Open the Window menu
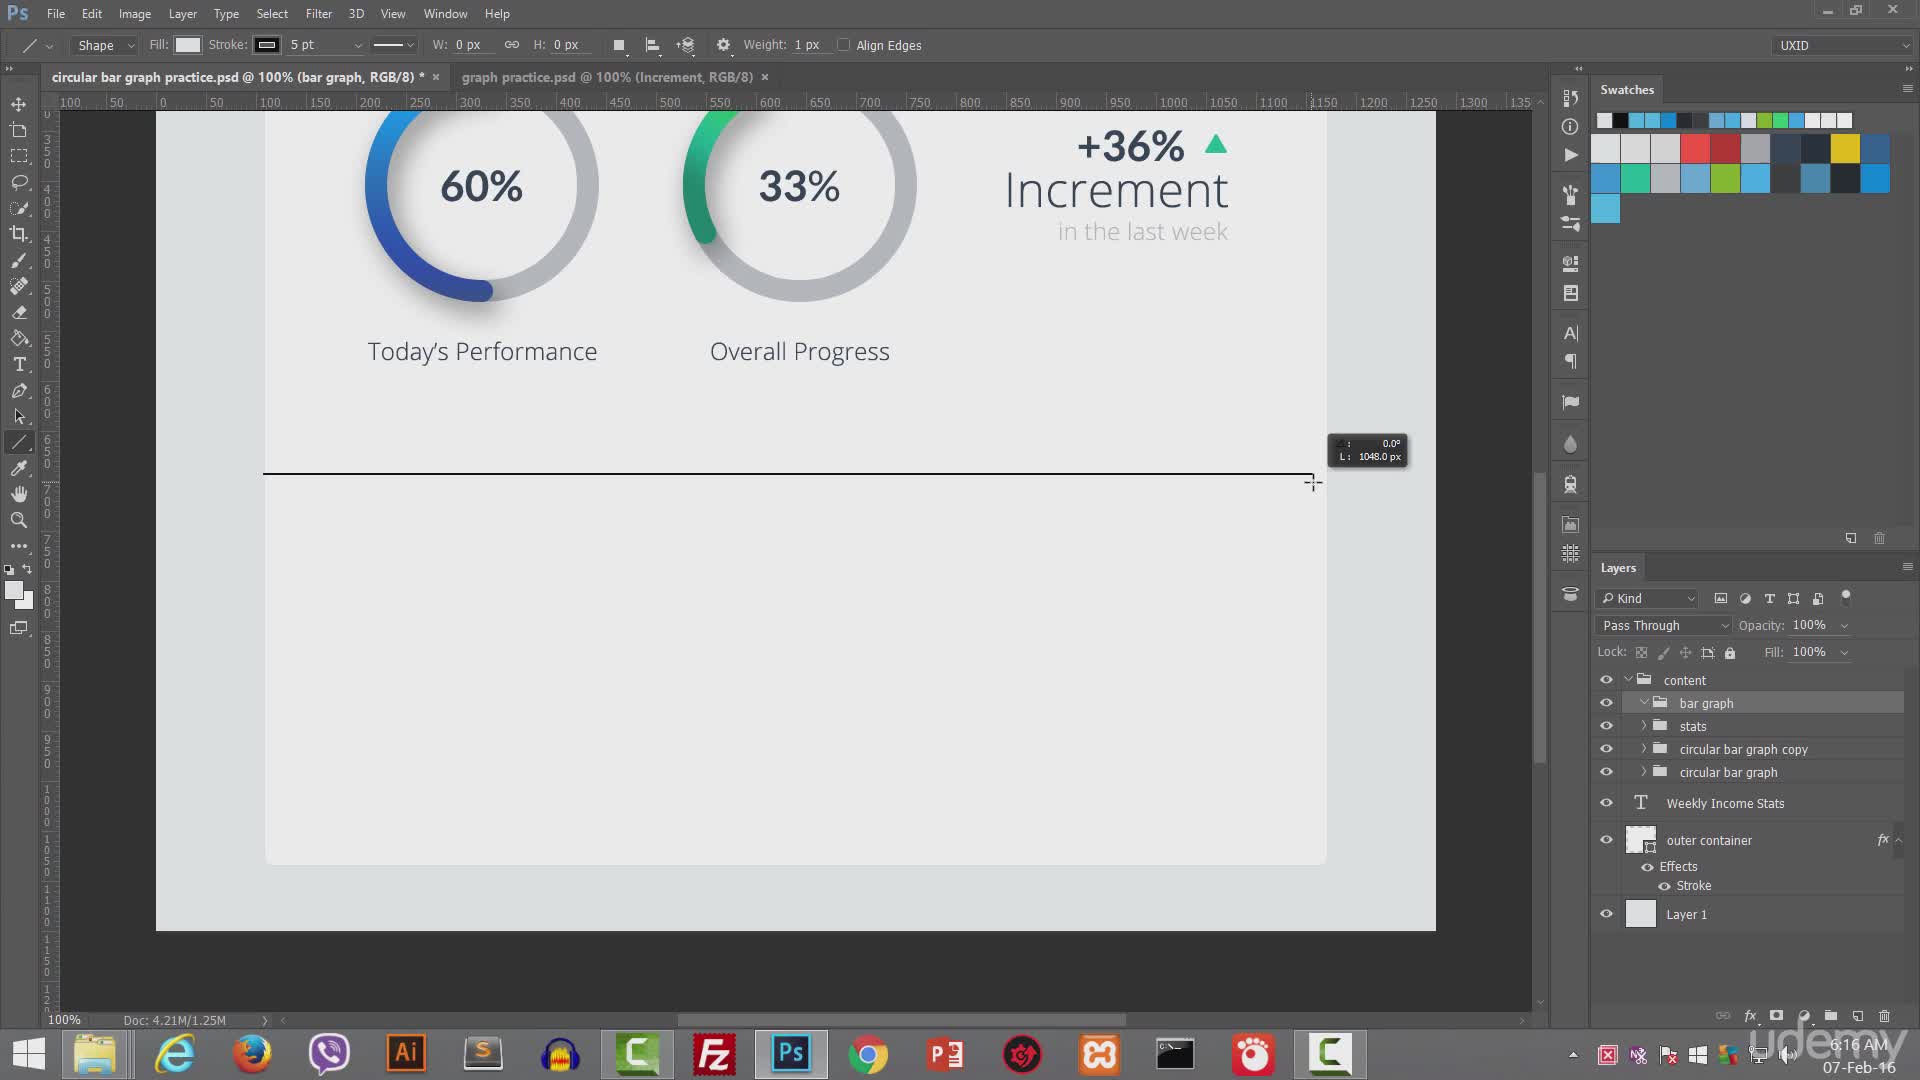 (x=445, y=14)
